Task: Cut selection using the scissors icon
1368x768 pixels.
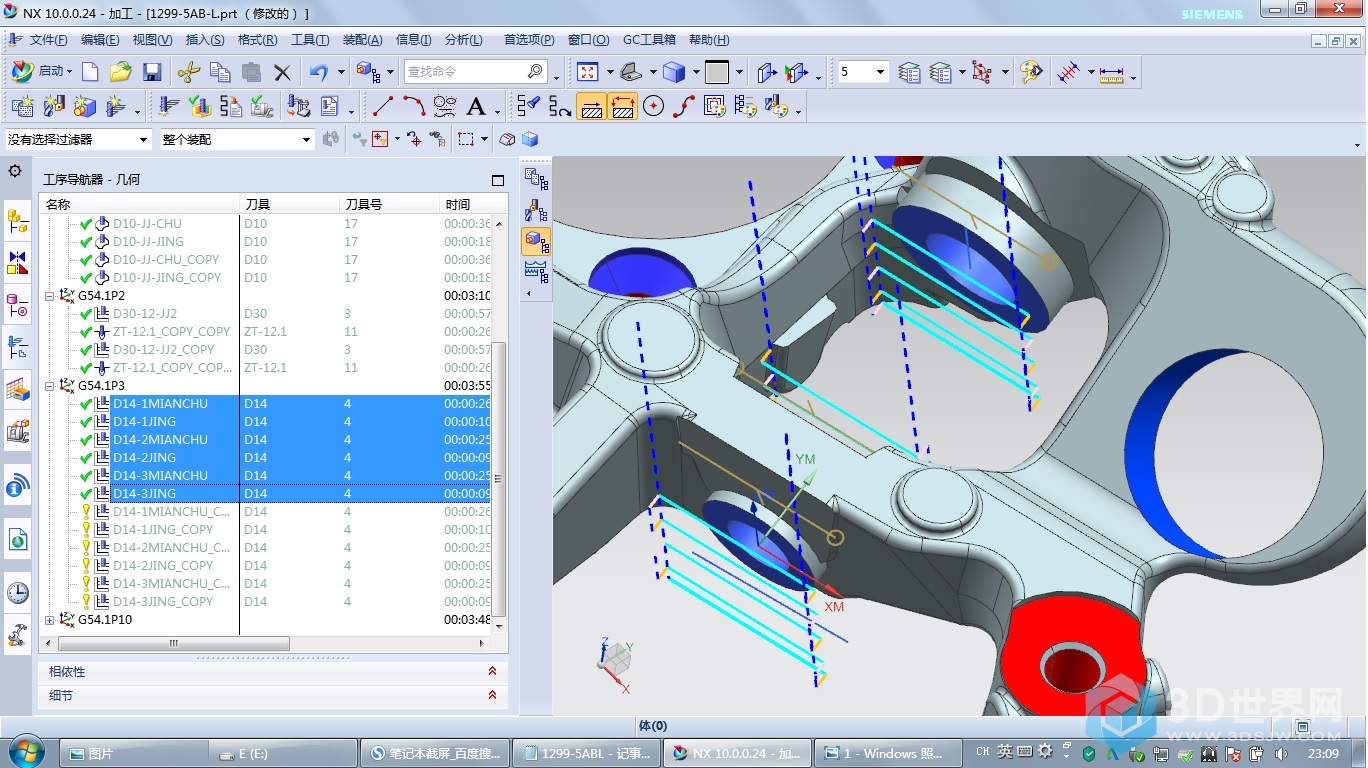Action: tap(189, 72)
